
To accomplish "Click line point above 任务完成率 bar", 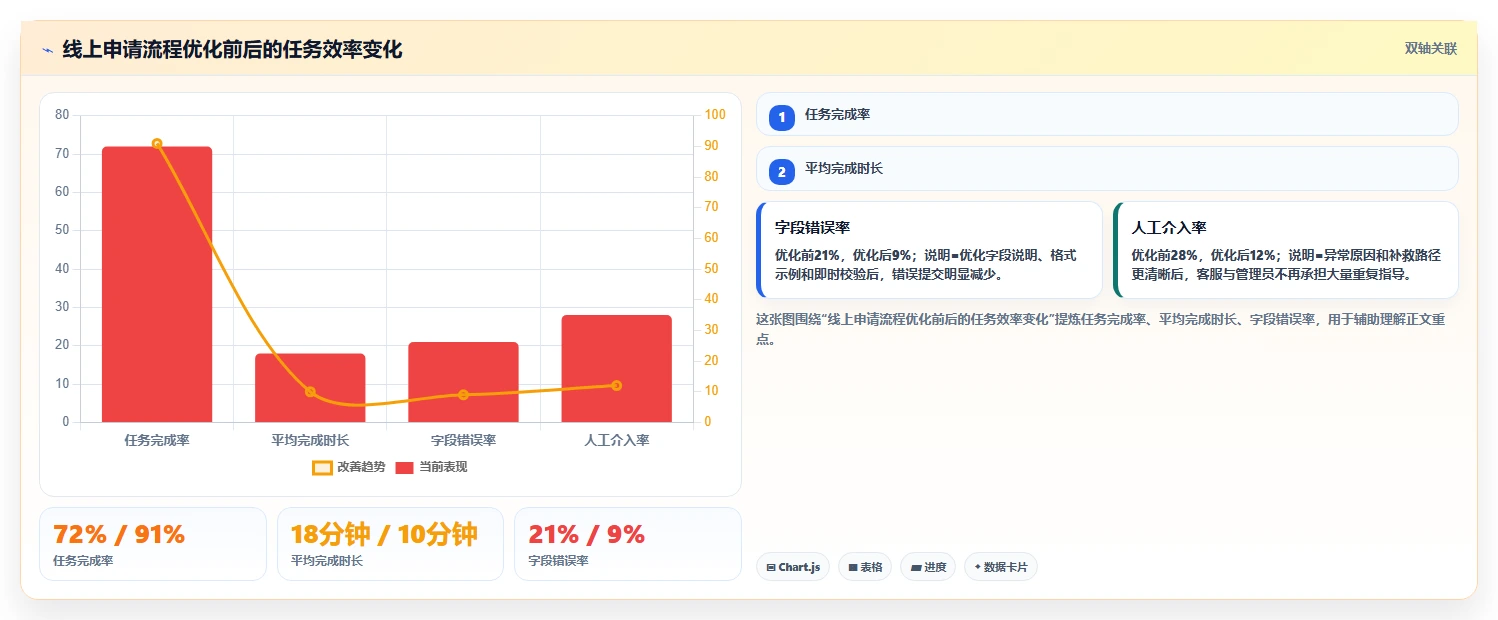I will [x=157, y=143].
